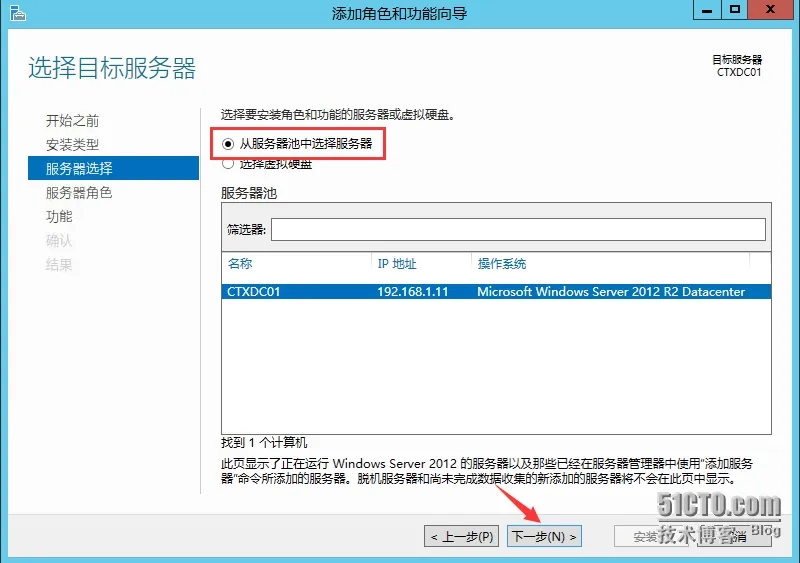Click the wizard icon in the title bar
This screenshot has height=563, width=800.
(x=17, y=13)
